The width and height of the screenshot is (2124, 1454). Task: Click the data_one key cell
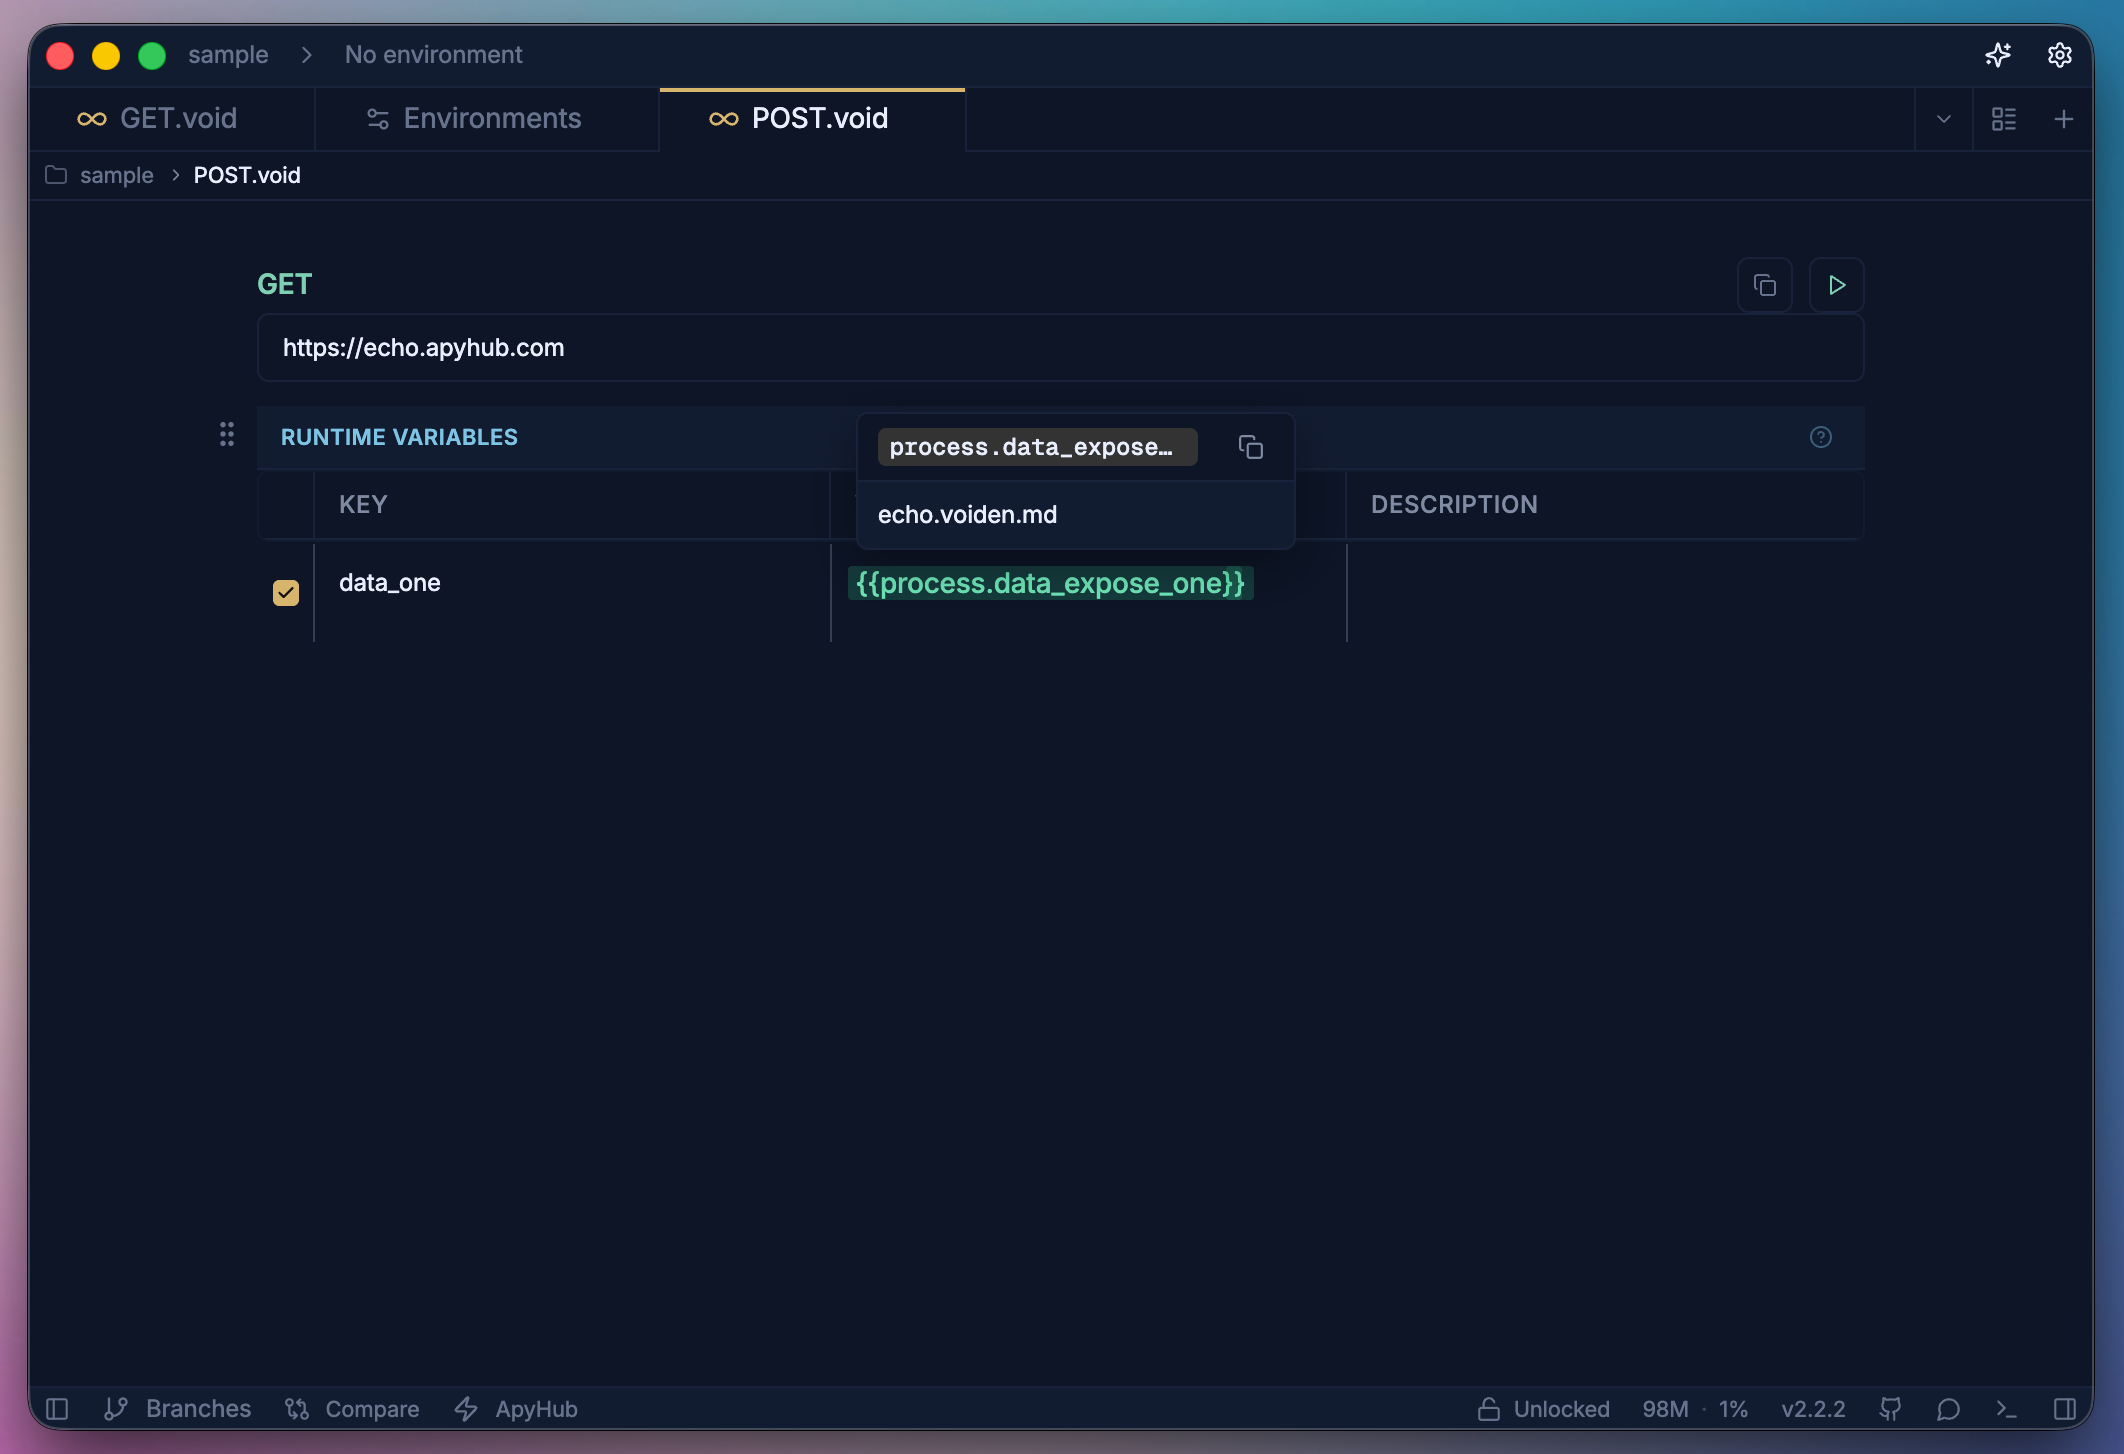572,592
